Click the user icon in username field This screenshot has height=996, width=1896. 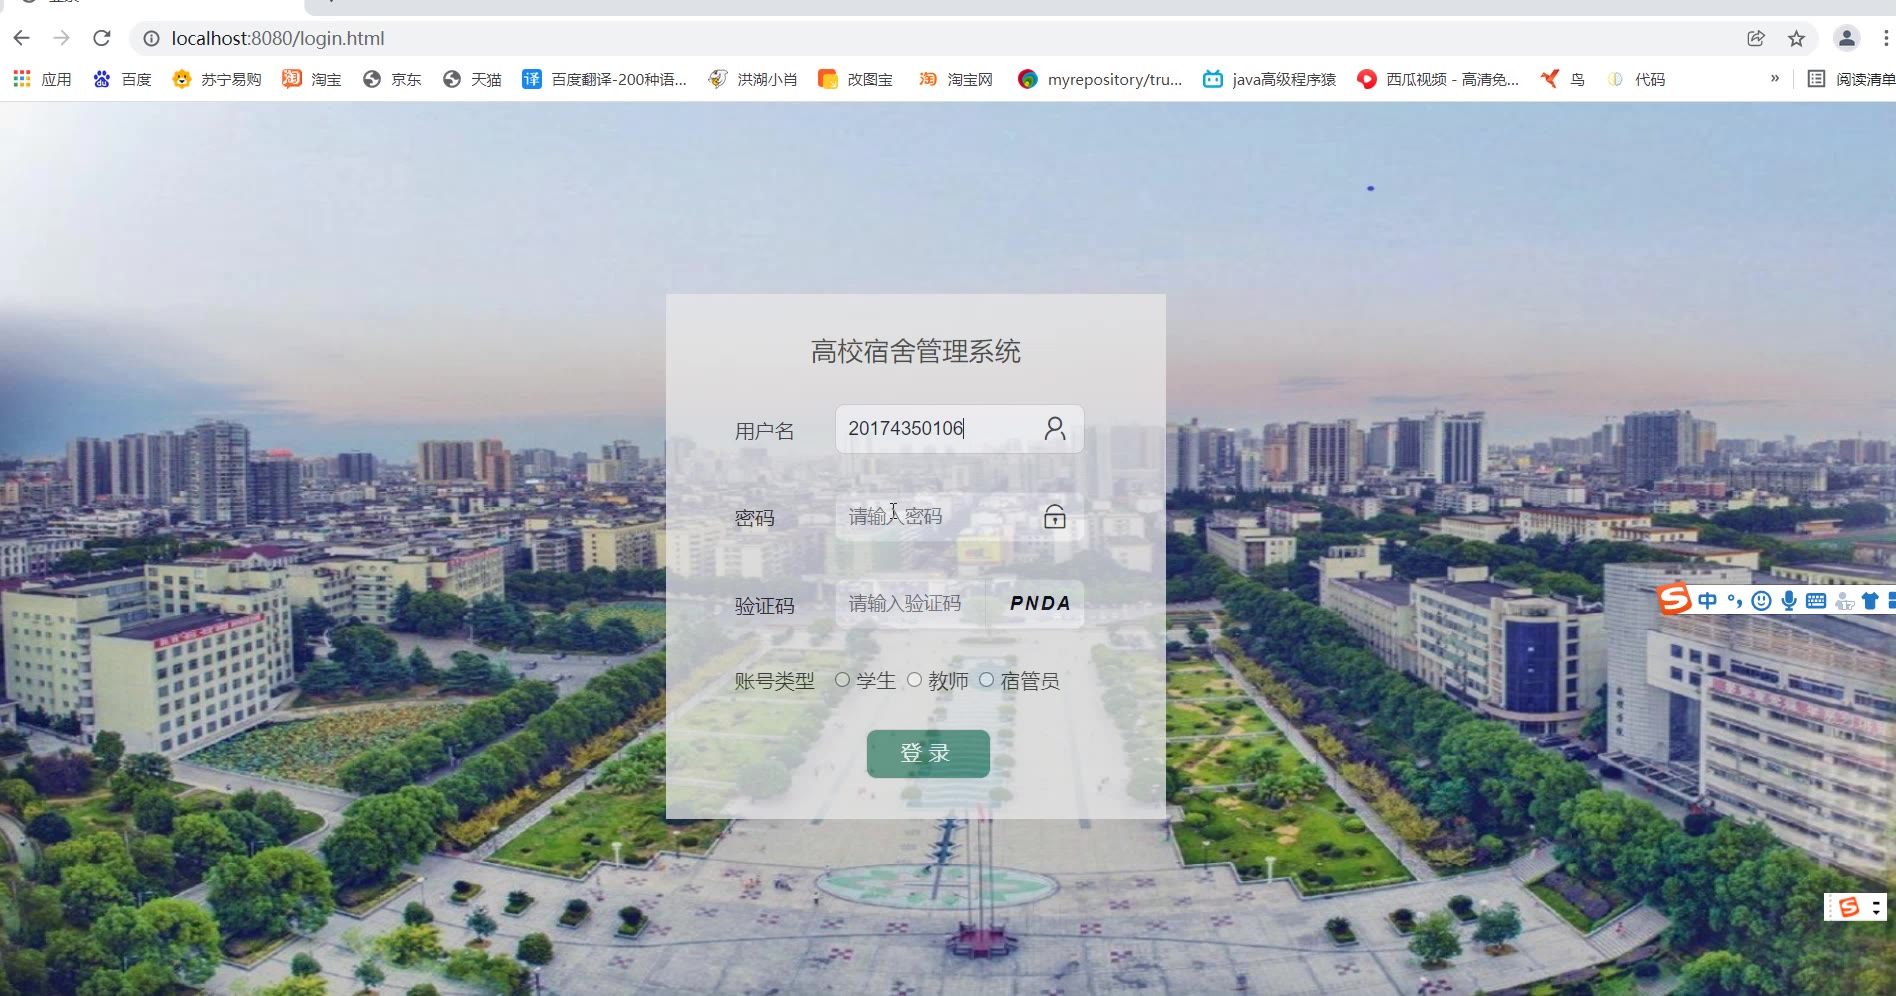click(x=1055, y=429)
